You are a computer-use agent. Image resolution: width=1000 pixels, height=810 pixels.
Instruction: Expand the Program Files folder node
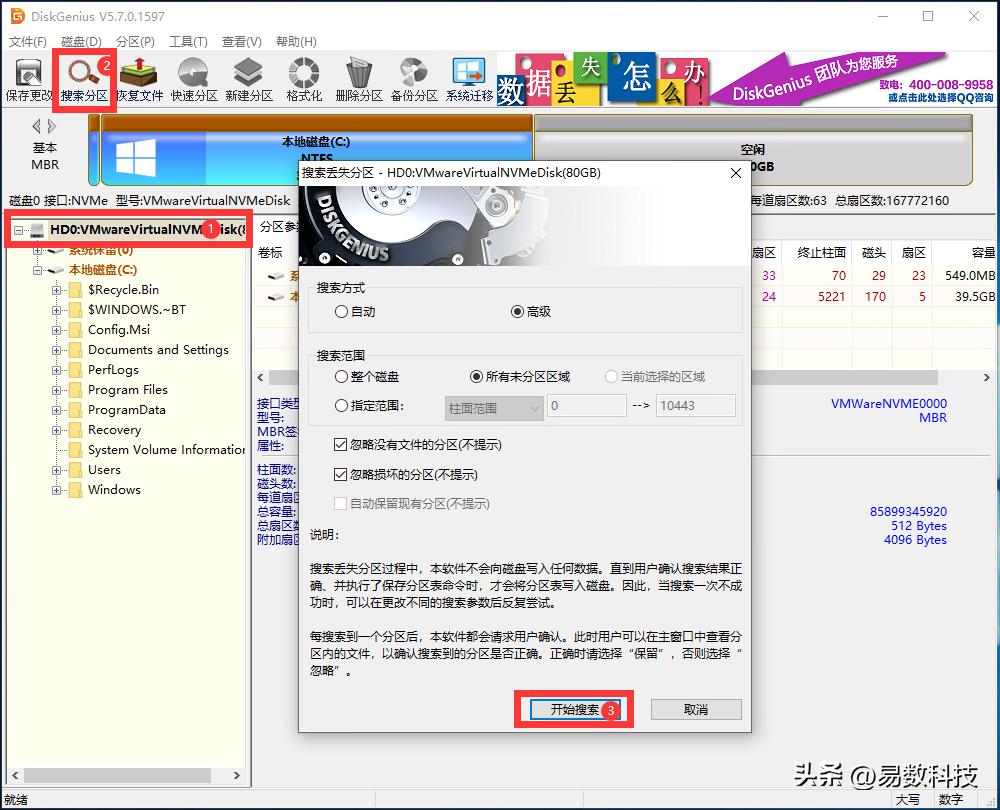pyautogui.click(x=57, y=390)
